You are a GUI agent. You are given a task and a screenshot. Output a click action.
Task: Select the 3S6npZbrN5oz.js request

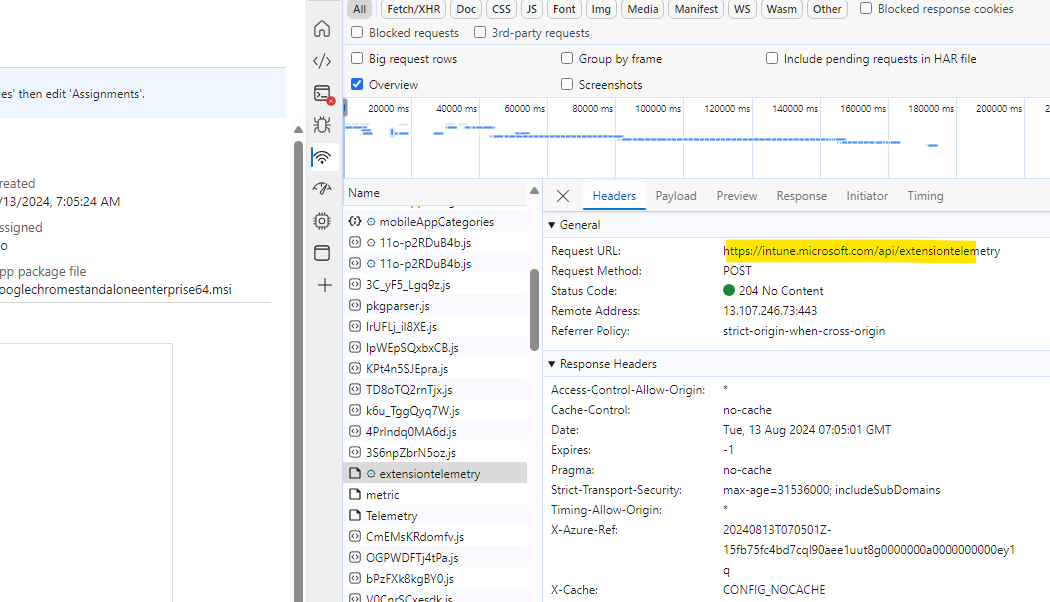410,453
